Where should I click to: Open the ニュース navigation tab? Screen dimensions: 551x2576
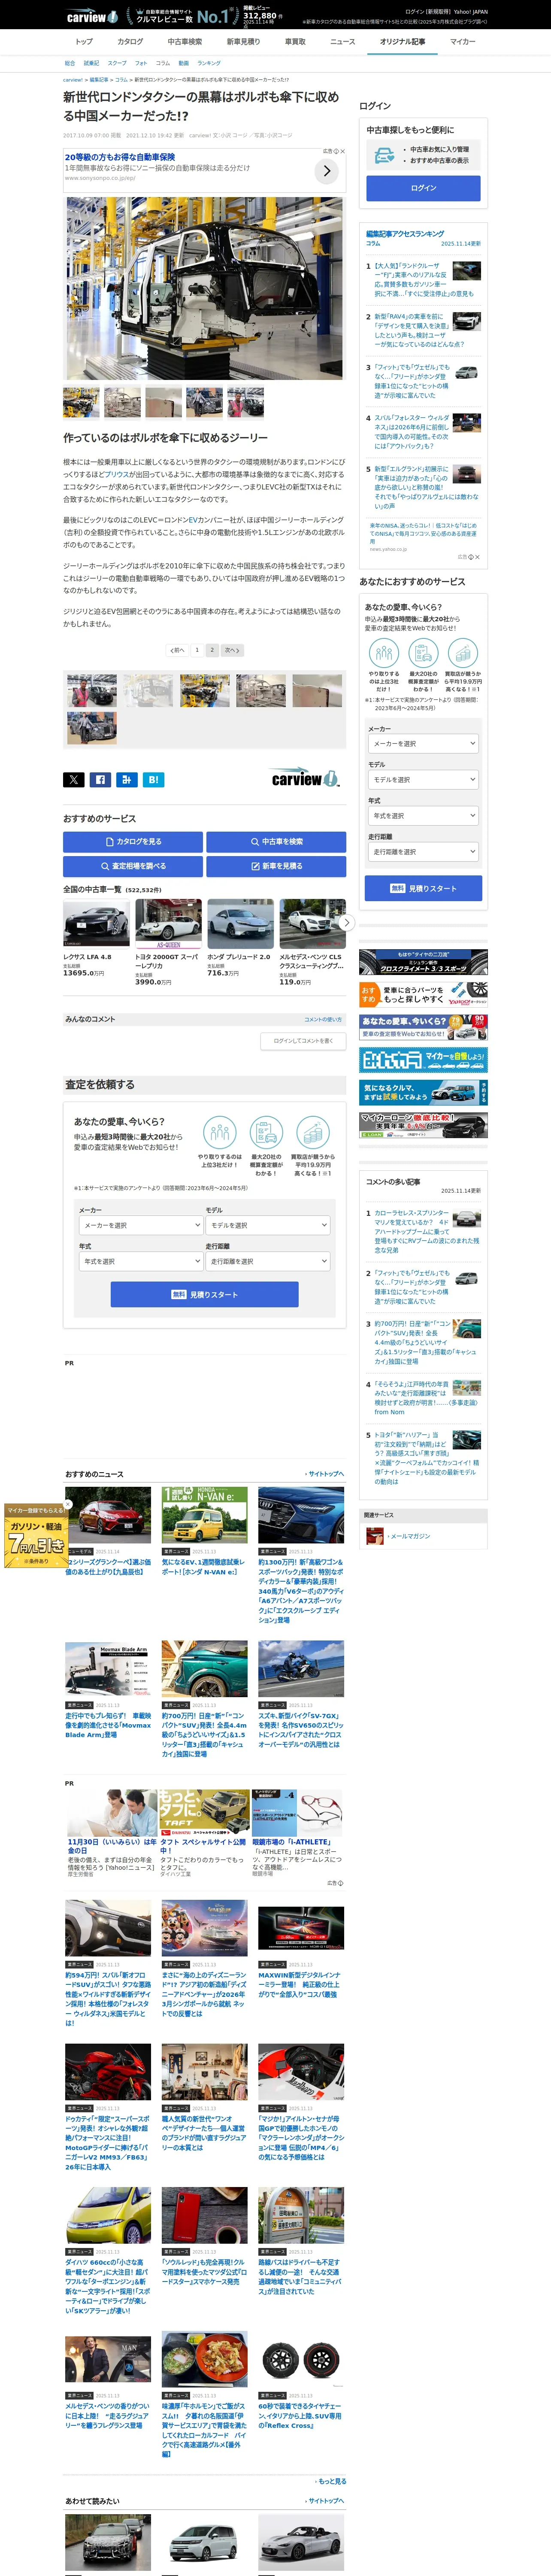pyautogui.click(x=343, y=42)
